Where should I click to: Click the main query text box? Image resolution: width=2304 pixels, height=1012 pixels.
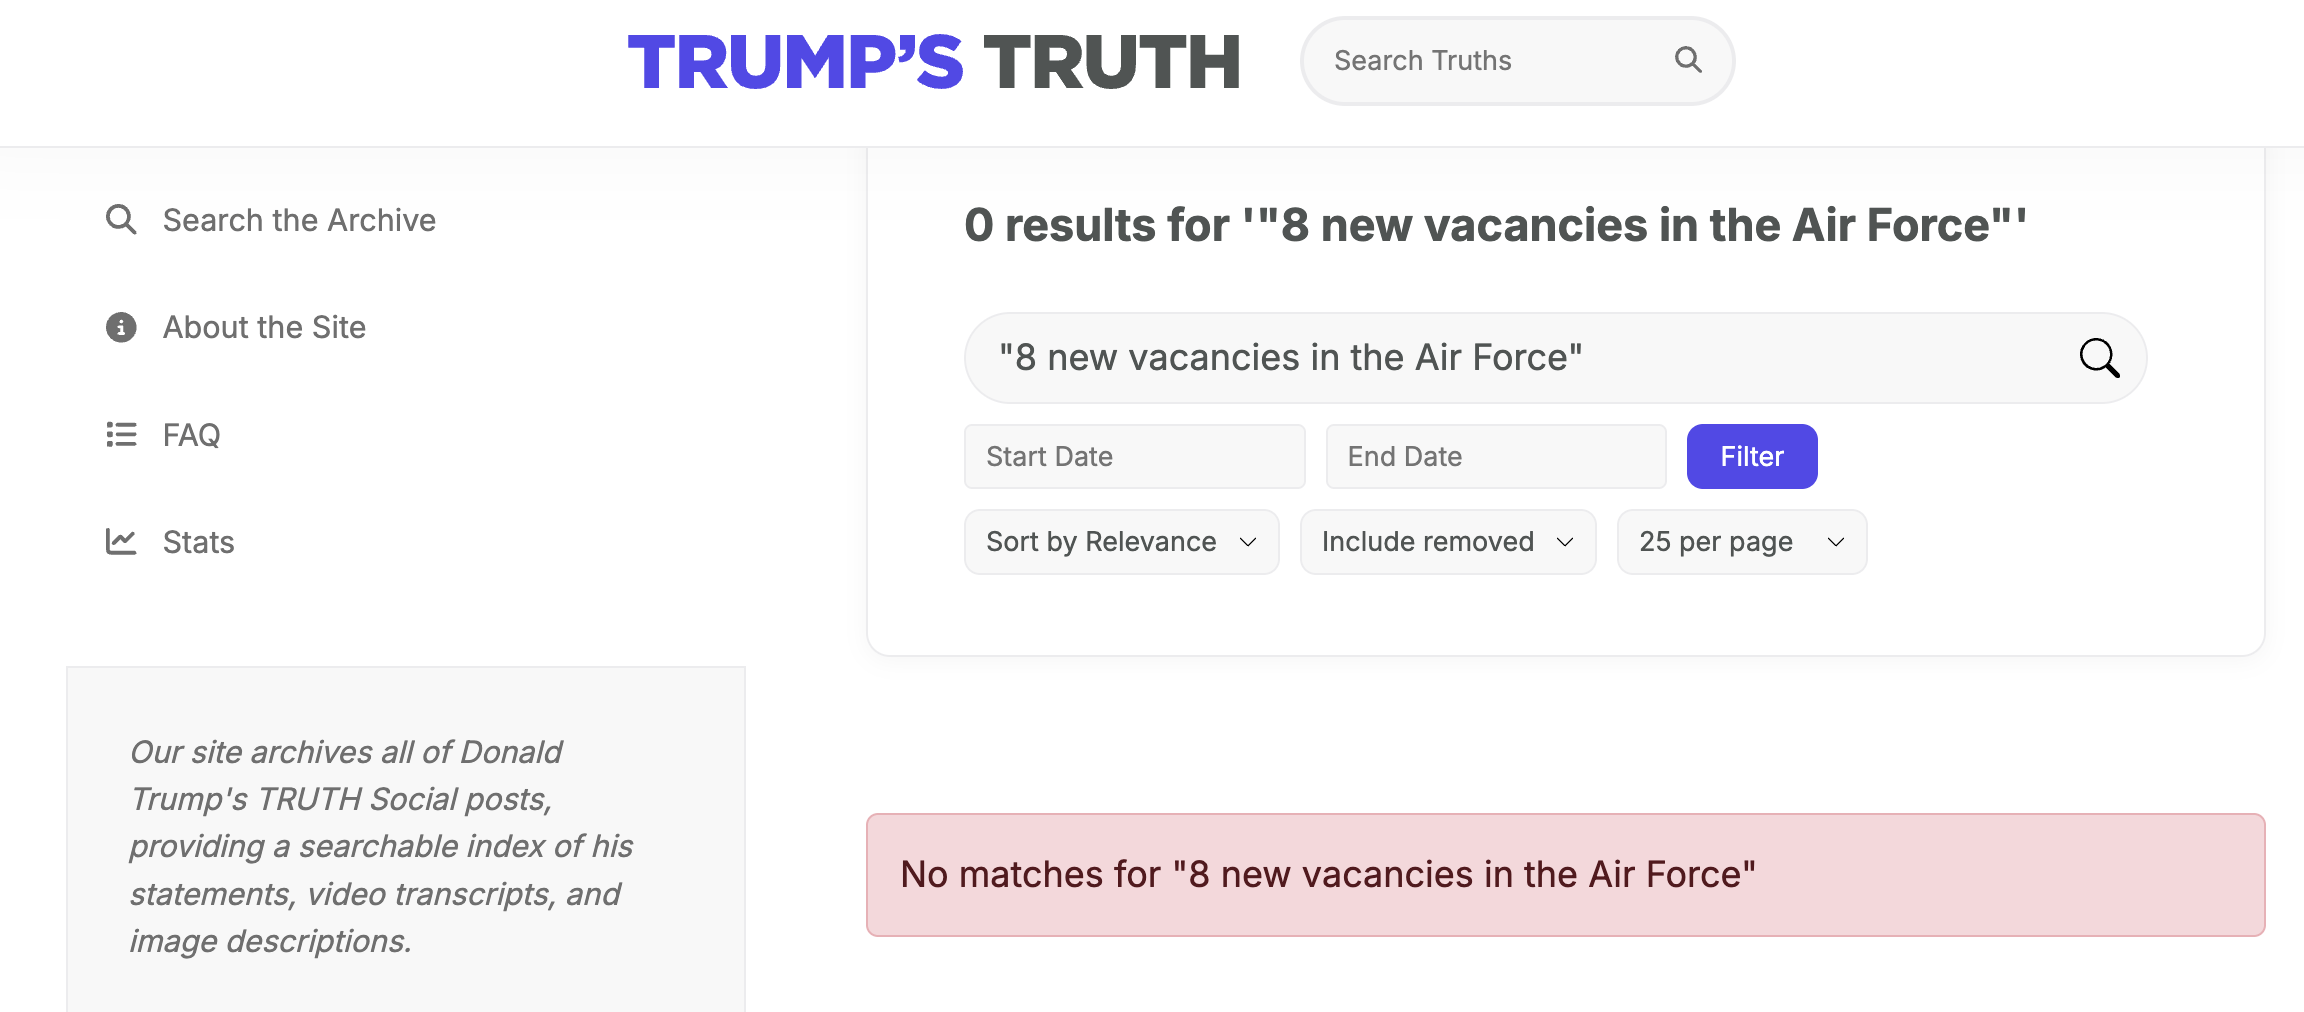(1500, 358)
